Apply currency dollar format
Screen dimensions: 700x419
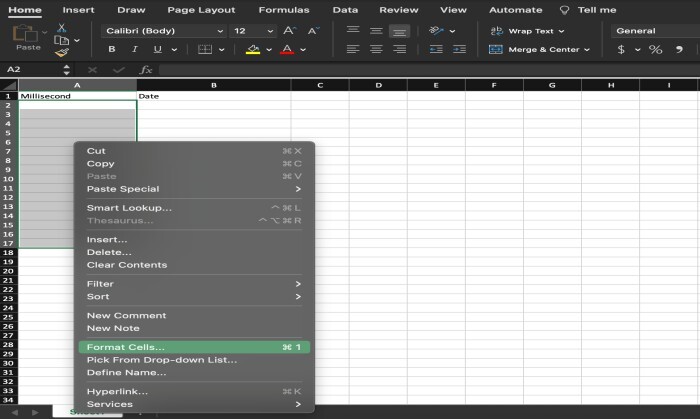click(621, 49)
